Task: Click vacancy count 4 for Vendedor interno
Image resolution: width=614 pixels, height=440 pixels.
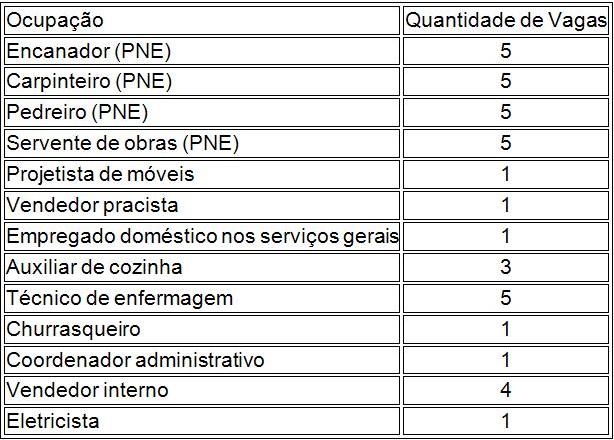Action: [506, 391]
